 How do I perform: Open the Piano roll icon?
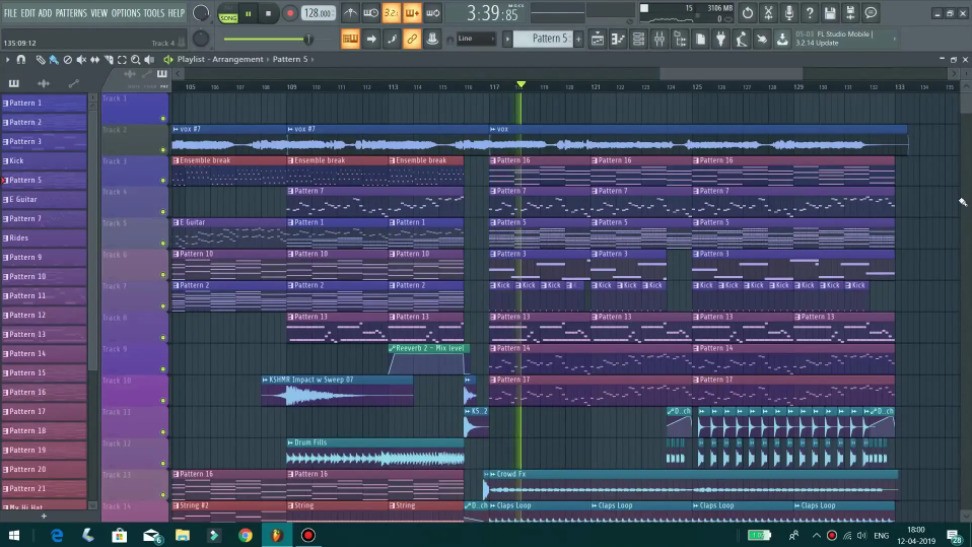[x=618, y=39]
